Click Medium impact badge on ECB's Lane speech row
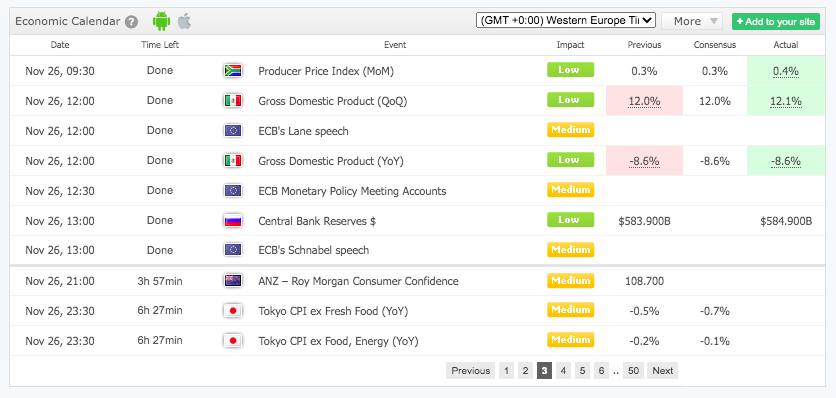The image size is (836, 398). click(x=570, y=130)
